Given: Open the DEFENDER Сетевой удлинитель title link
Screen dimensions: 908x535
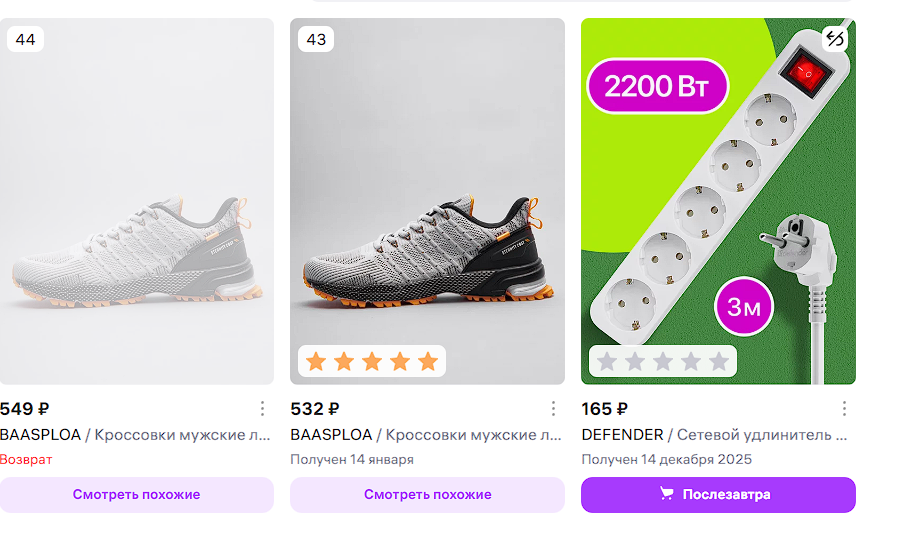Looking at the screenshot, I should pyautogui.click(x=715, y=435).
